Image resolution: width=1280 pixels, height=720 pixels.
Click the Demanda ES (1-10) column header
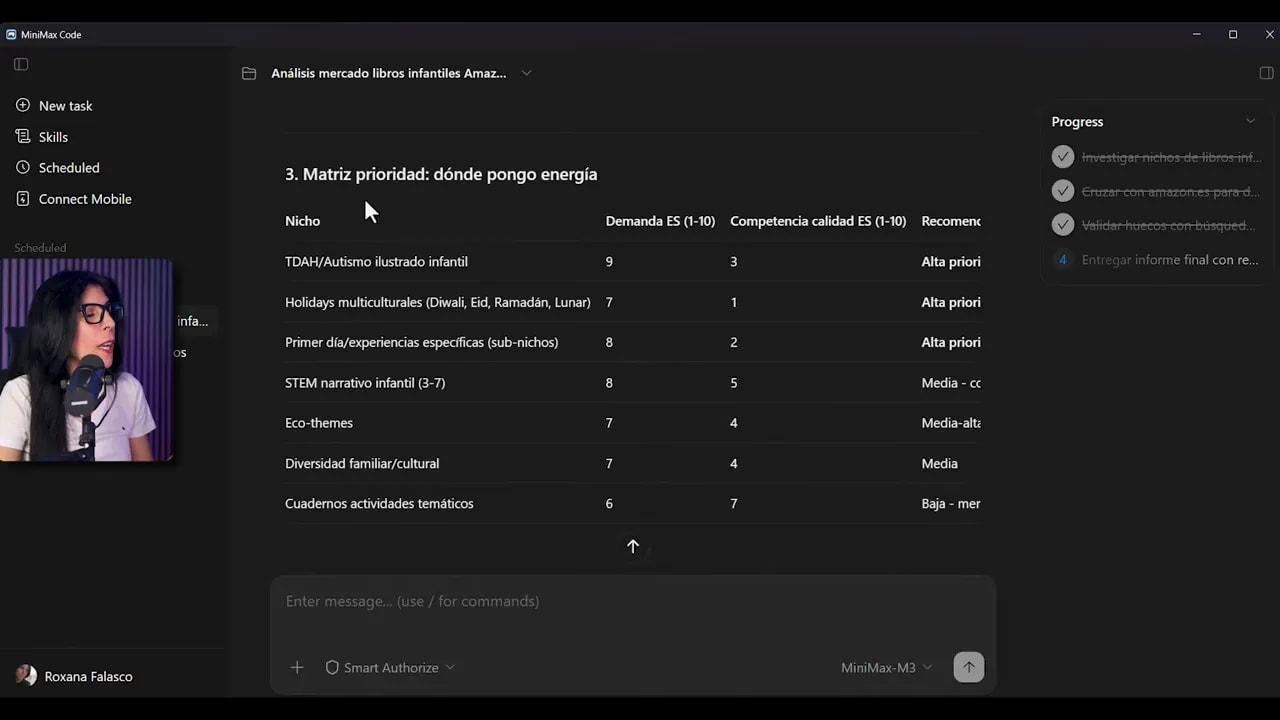660,221
